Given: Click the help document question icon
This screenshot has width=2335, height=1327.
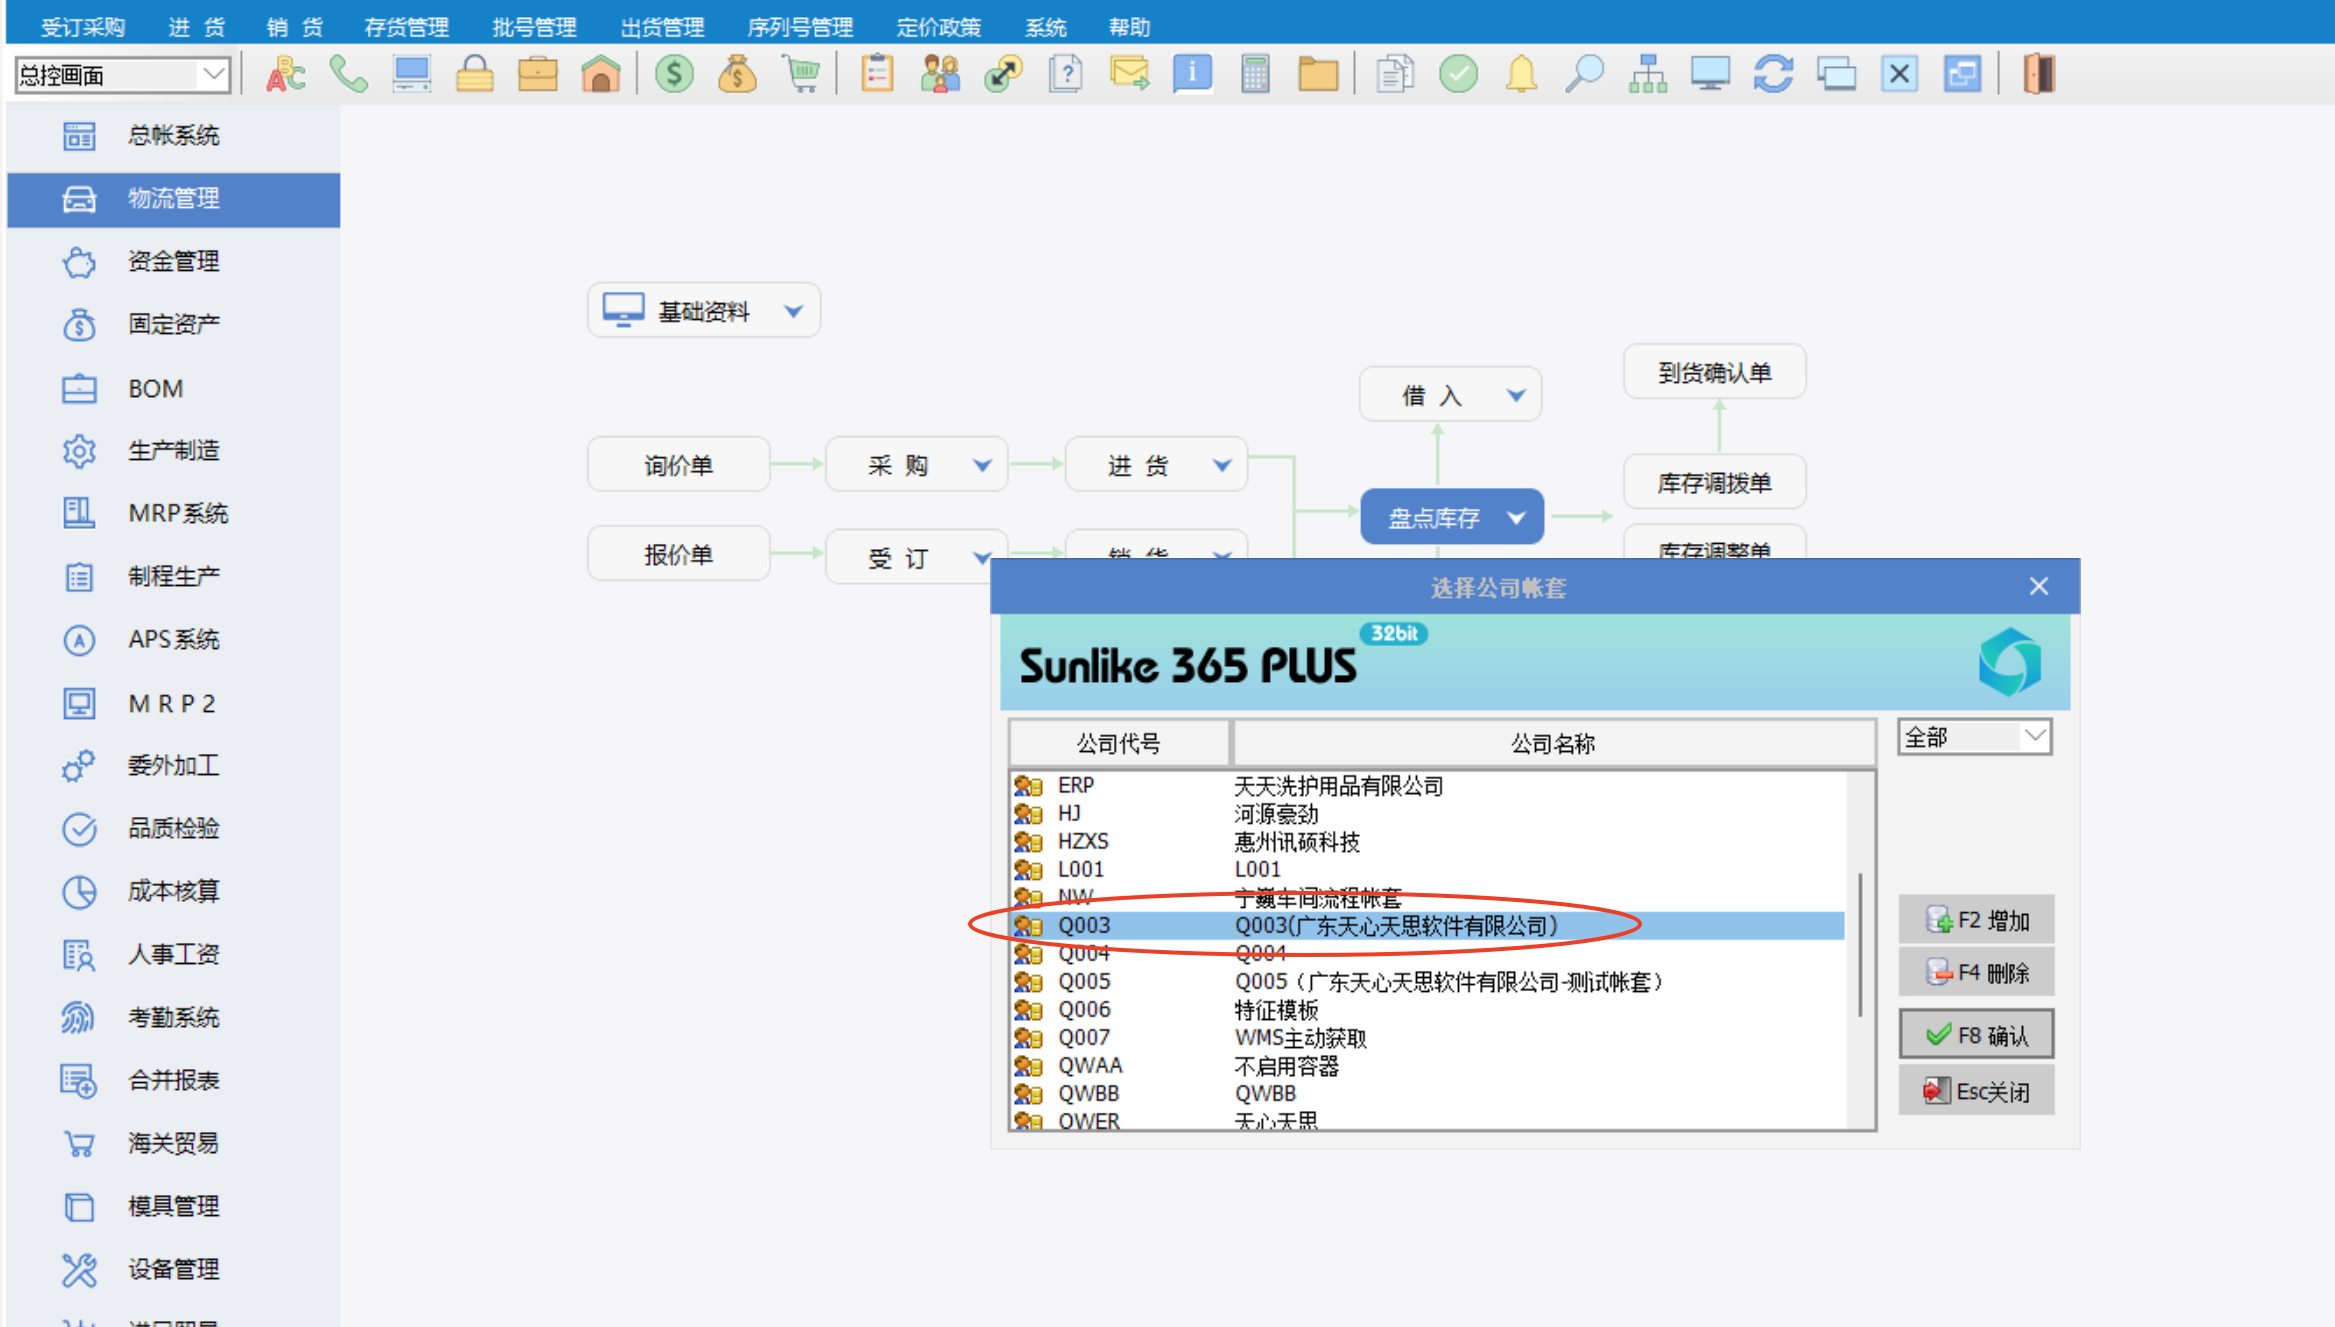Looking at the screenshot, I should (1066, 74).
